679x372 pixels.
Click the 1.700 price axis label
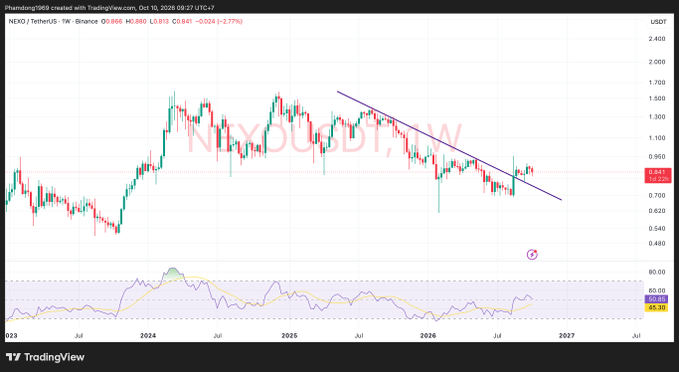tap(657, 82)
